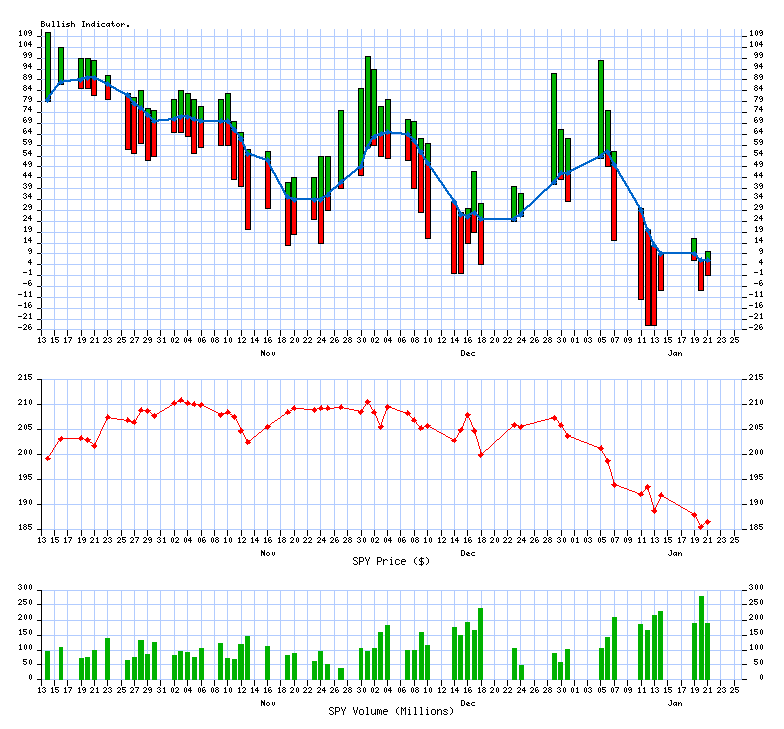The width and height of the screenshot is (784, 729).
Task: Click the first SPY price data point at far left
Action: [48, 458]
